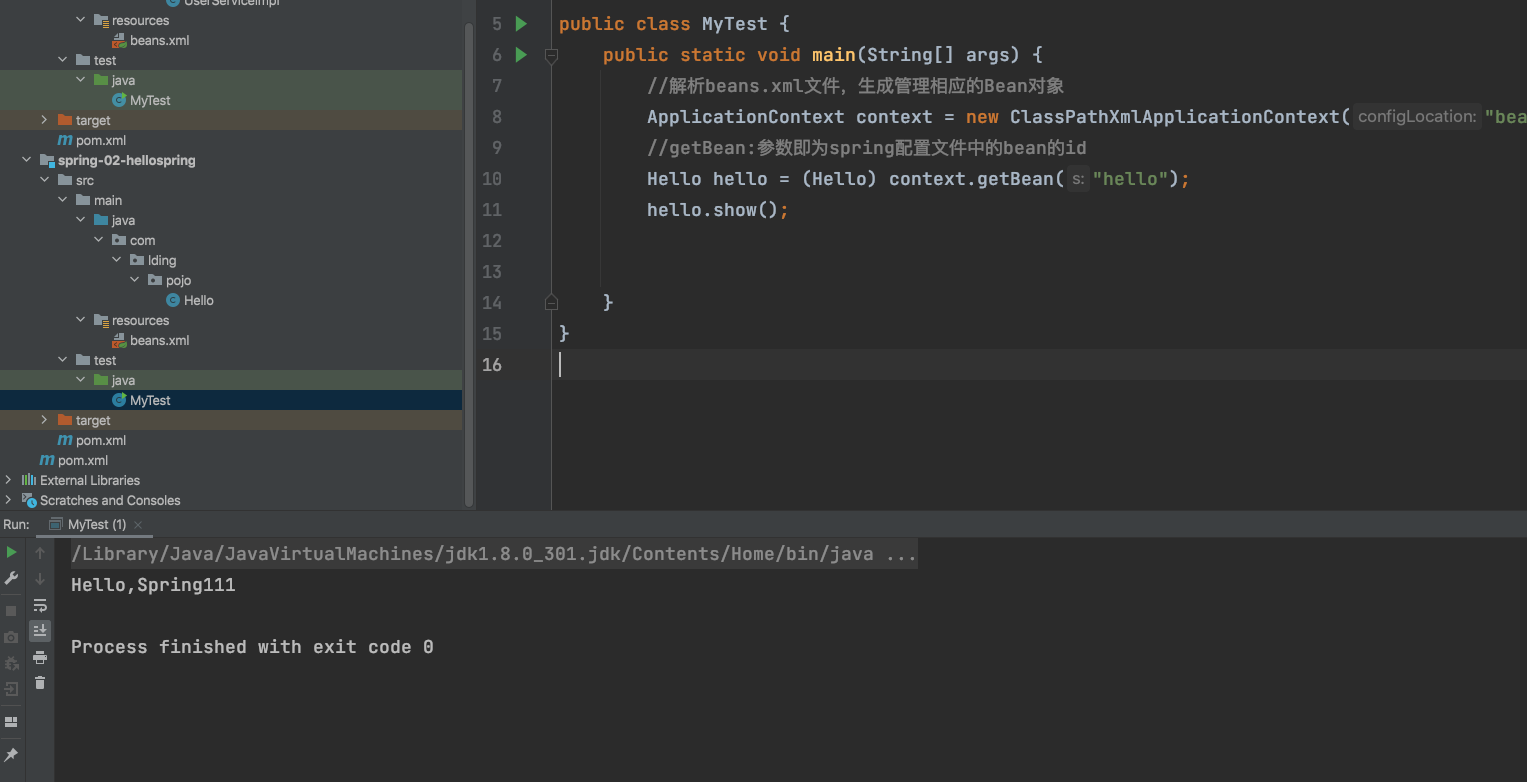Click Process finished with exit code 0
This screenshot has width=1527, height=782.
[252, 647]
